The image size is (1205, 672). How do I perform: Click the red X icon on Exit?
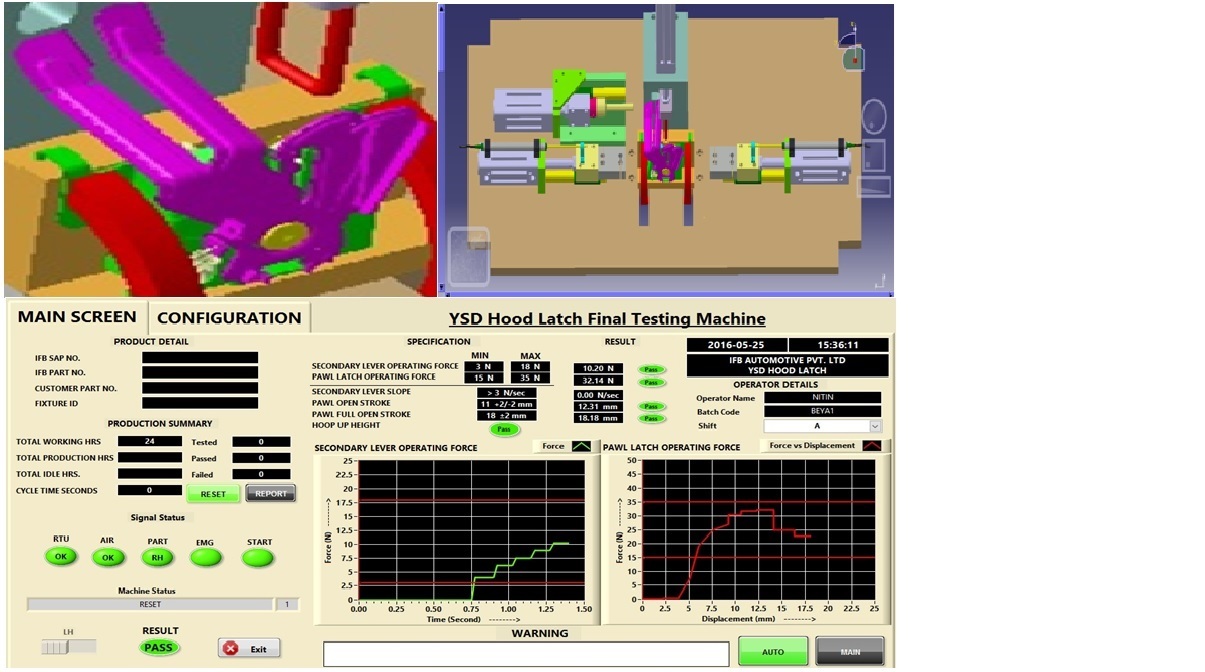(x=229, y=648)
